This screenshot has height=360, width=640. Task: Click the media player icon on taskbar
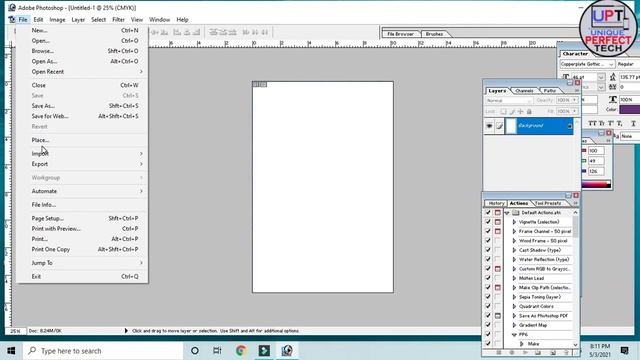pyautogui.click(x=264, y=351)
